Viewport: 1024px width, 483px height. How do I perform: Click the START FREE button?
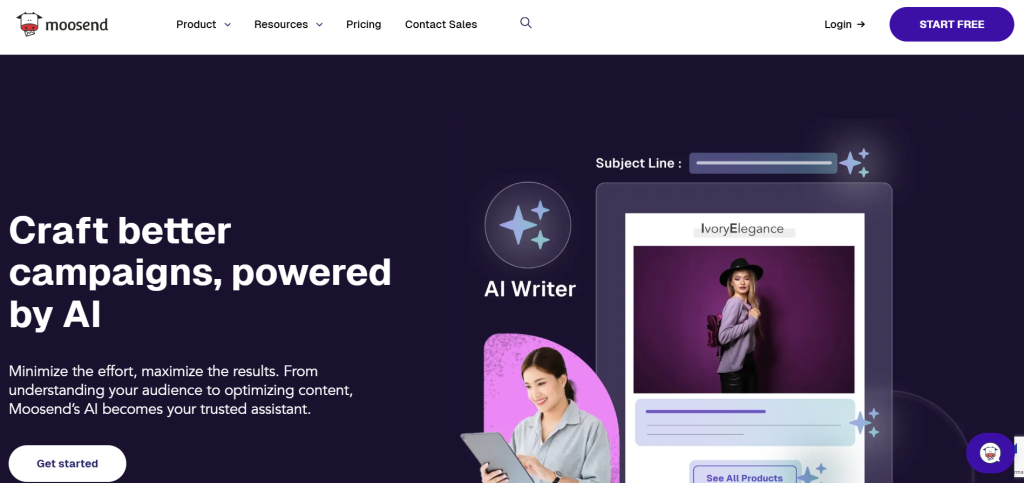click(x=952, y=24)
